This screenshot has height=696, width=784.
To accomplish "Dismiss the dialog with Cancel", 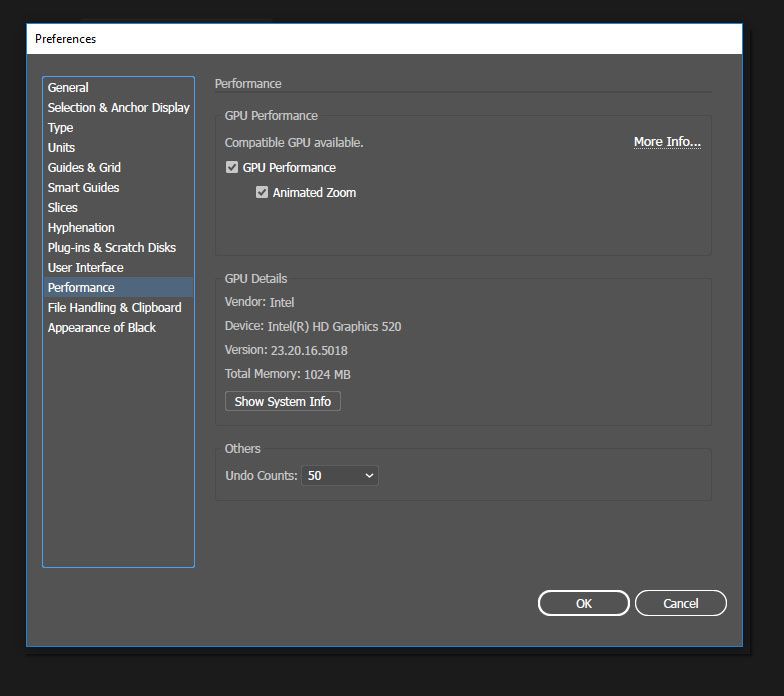I will tap(680, 604).
